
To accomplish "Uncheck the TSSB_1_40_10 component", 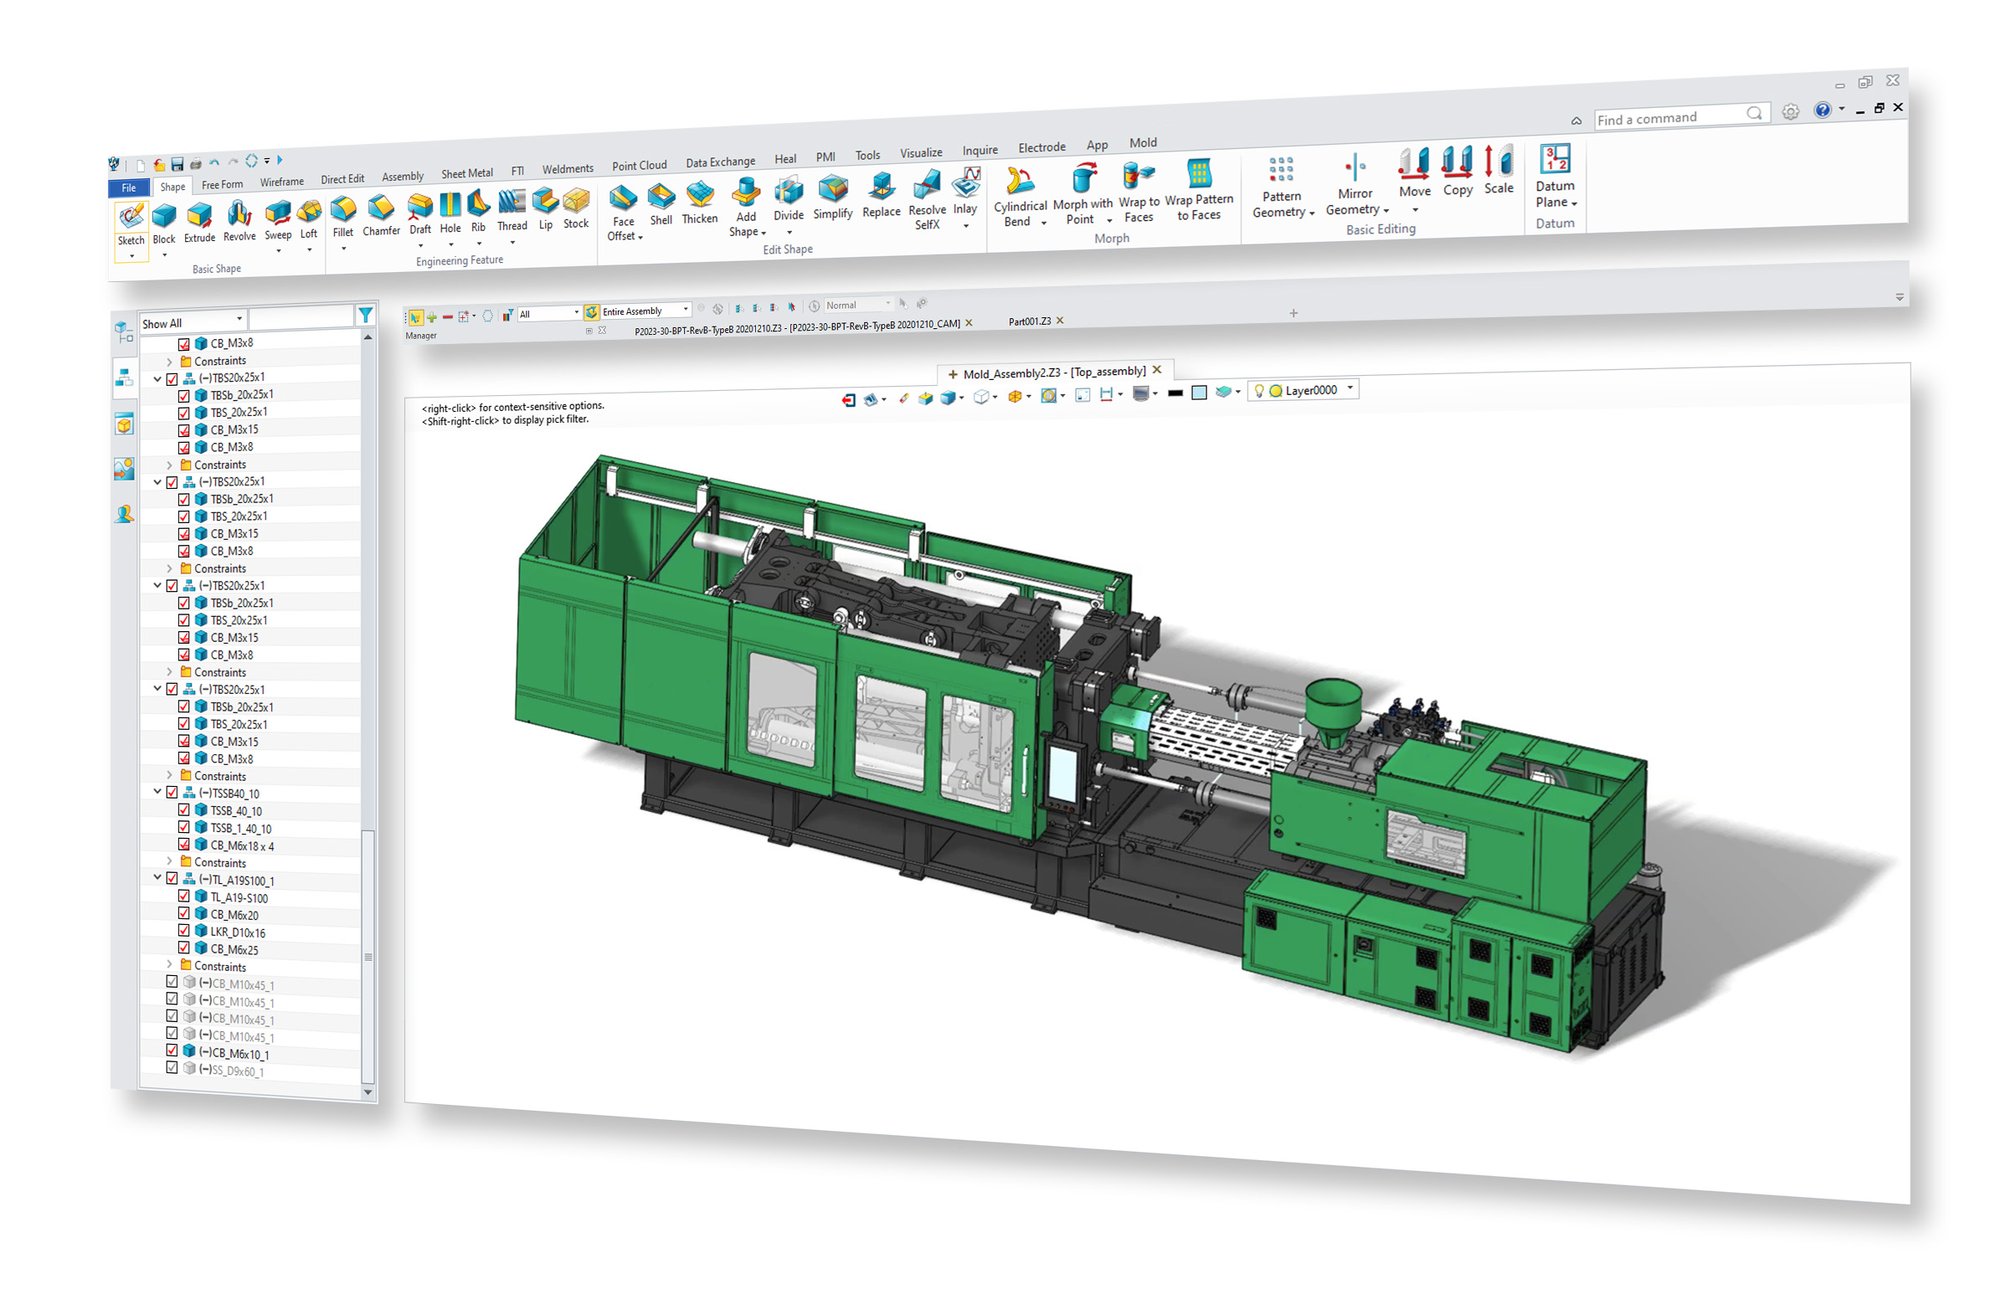I will (184, 827).
